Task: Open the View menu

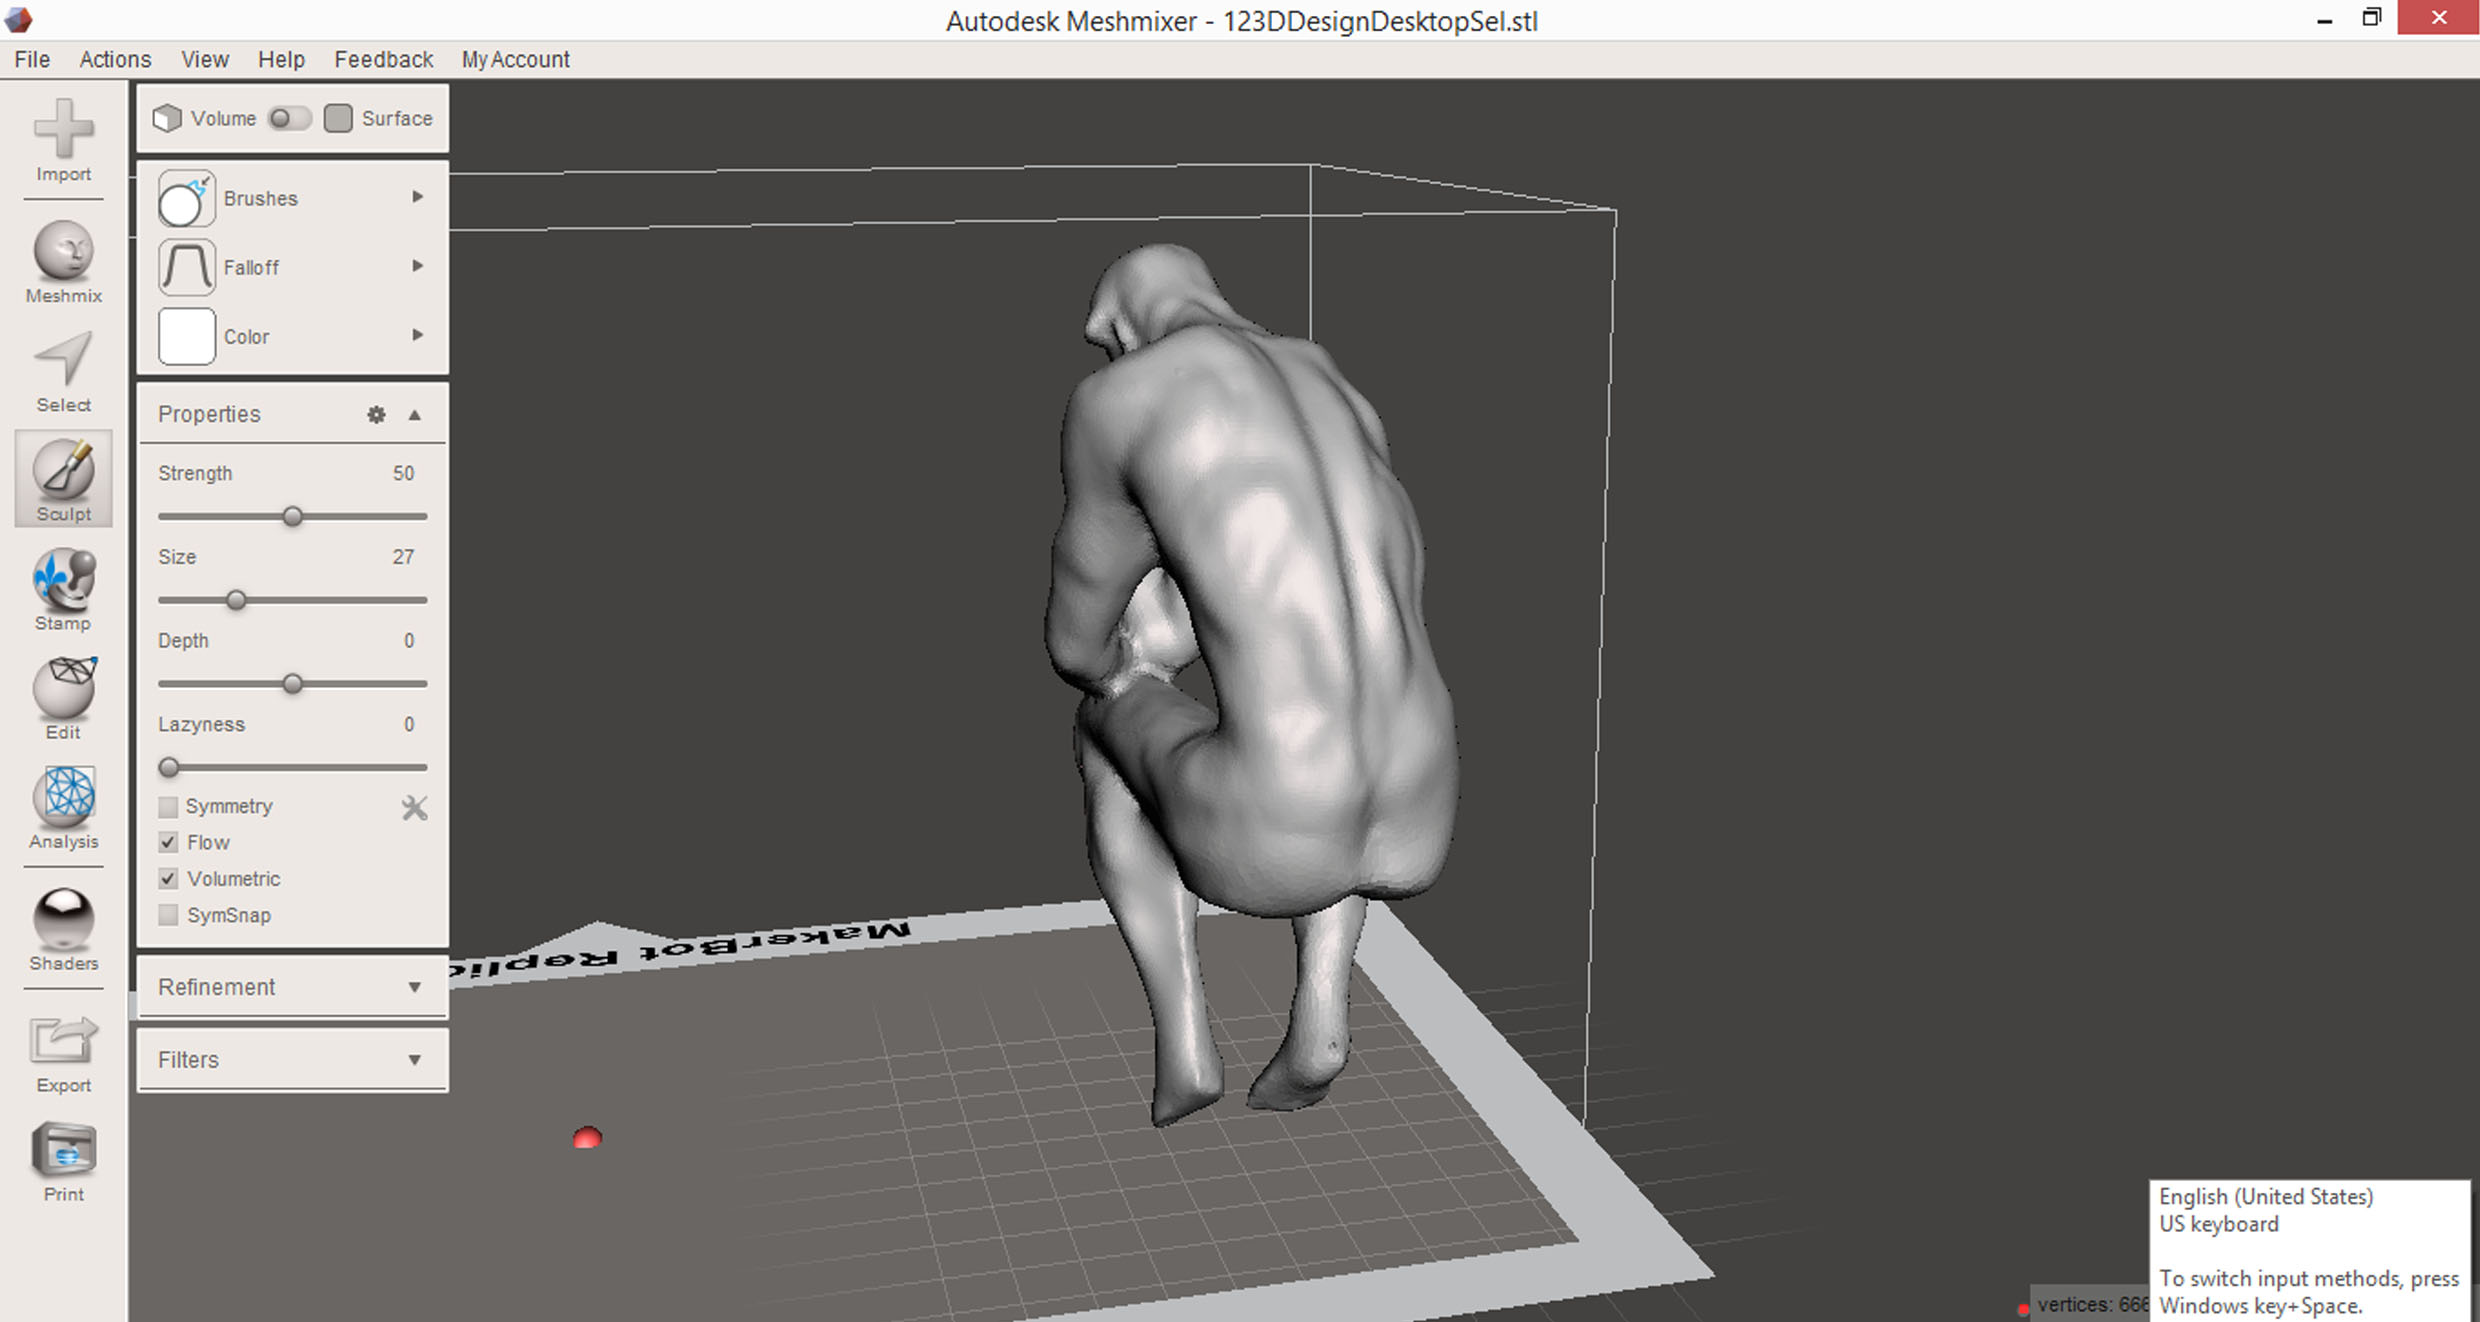Action: (x=205, y=59)
